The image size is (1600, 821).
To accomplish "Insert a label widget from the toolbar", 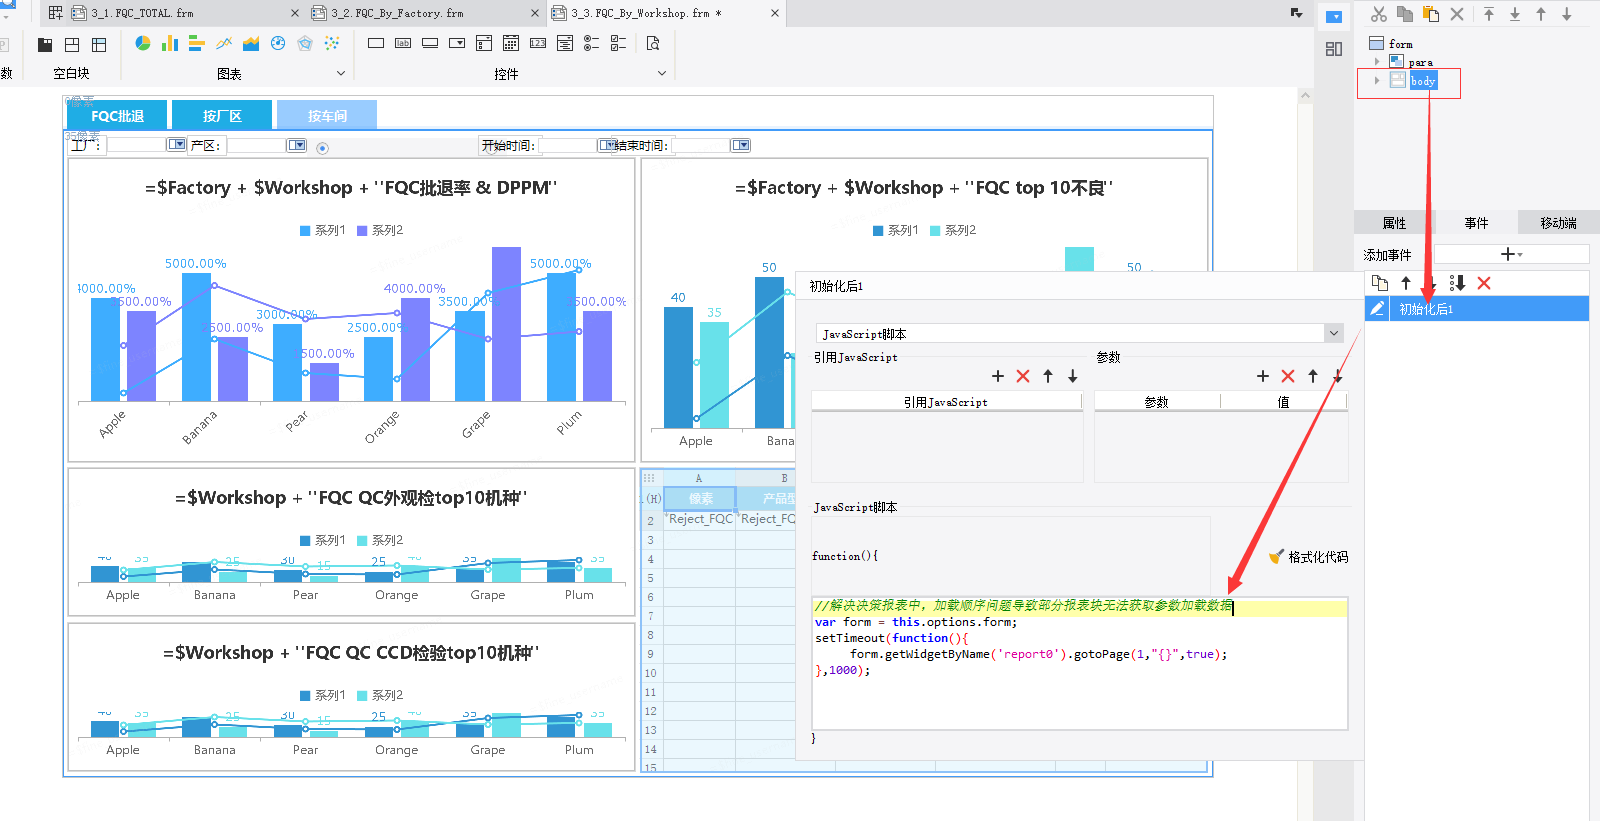I will point(403,43).
